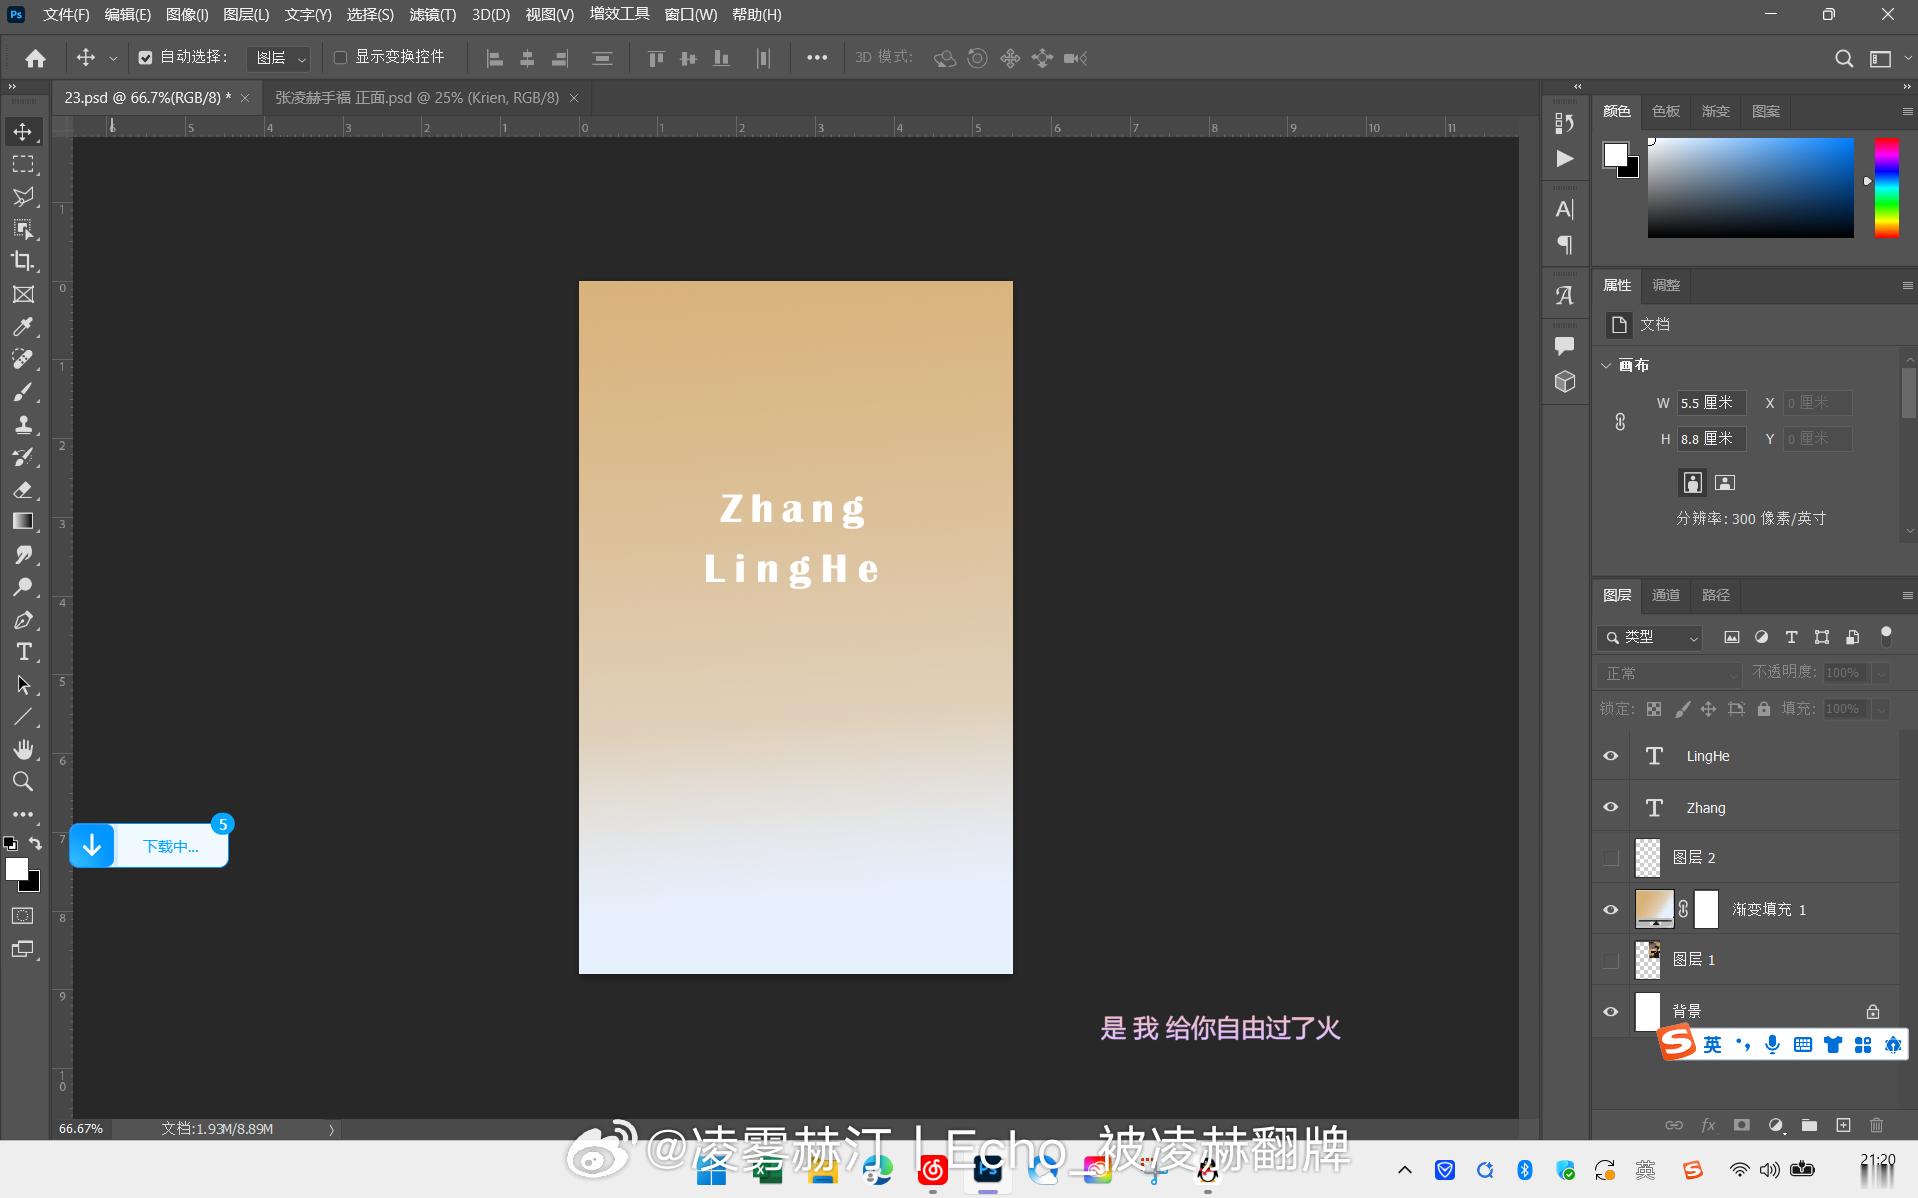1918x1198 pixels.
Task: Select the Move tool
Action: tap(23, 131)
